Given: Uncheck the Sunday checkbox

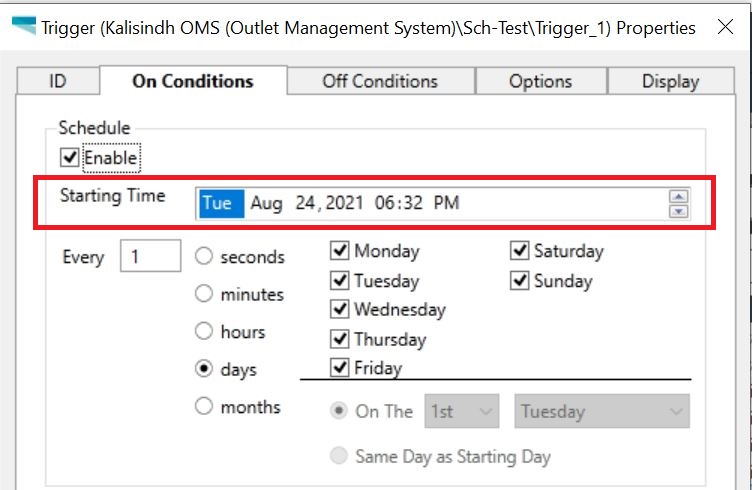Looking at the screenshot, I should point(519,281).
